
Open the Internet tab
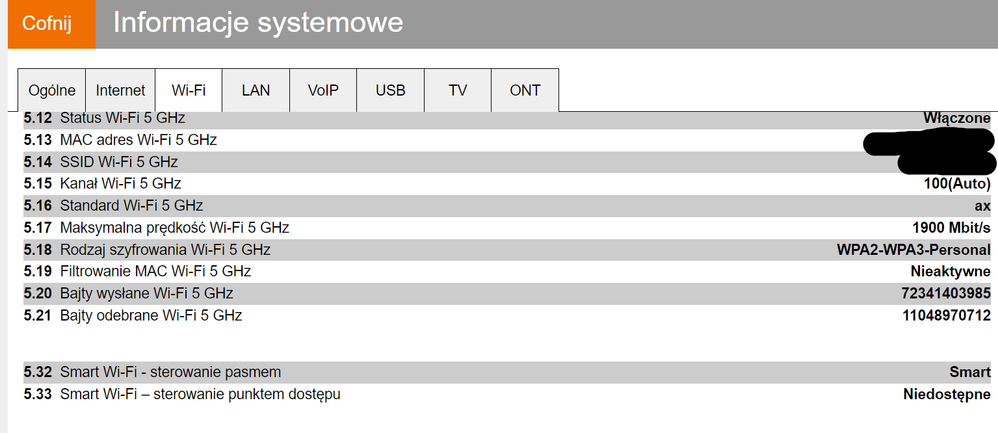click(120, 90)
